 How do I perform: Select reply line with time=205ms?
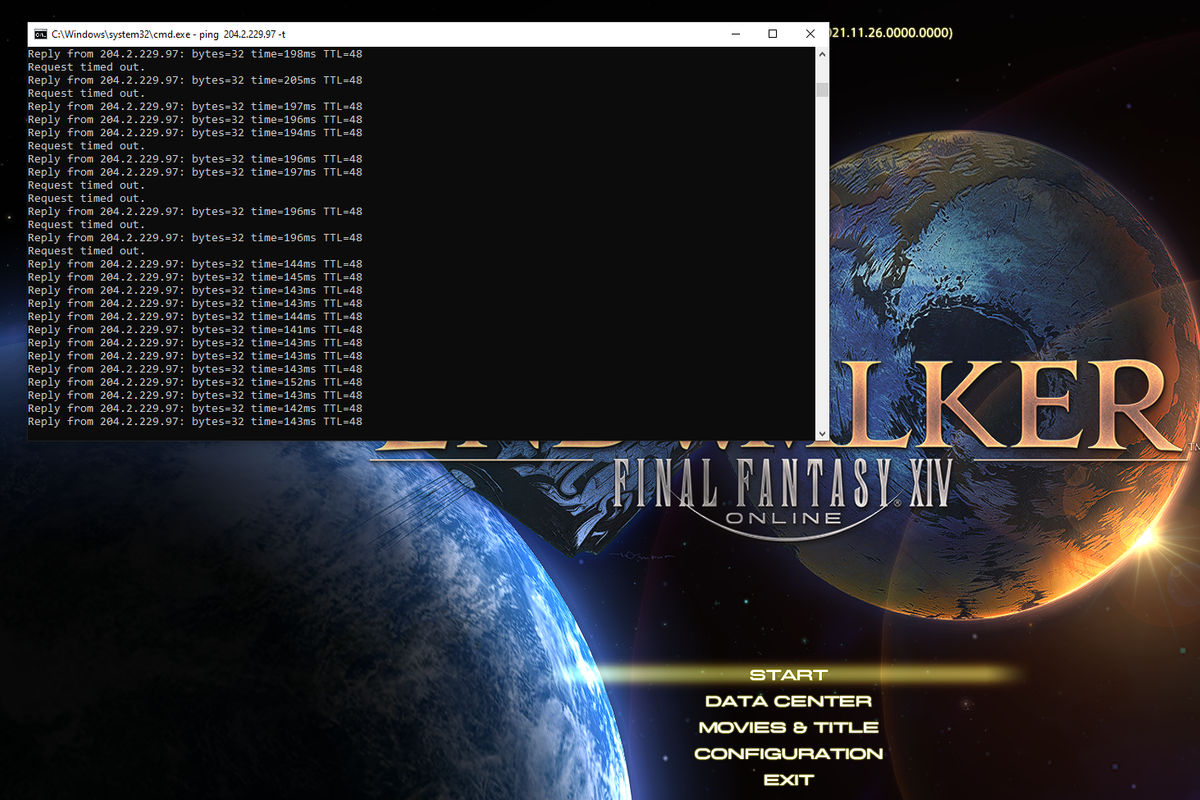coord(195,80)
